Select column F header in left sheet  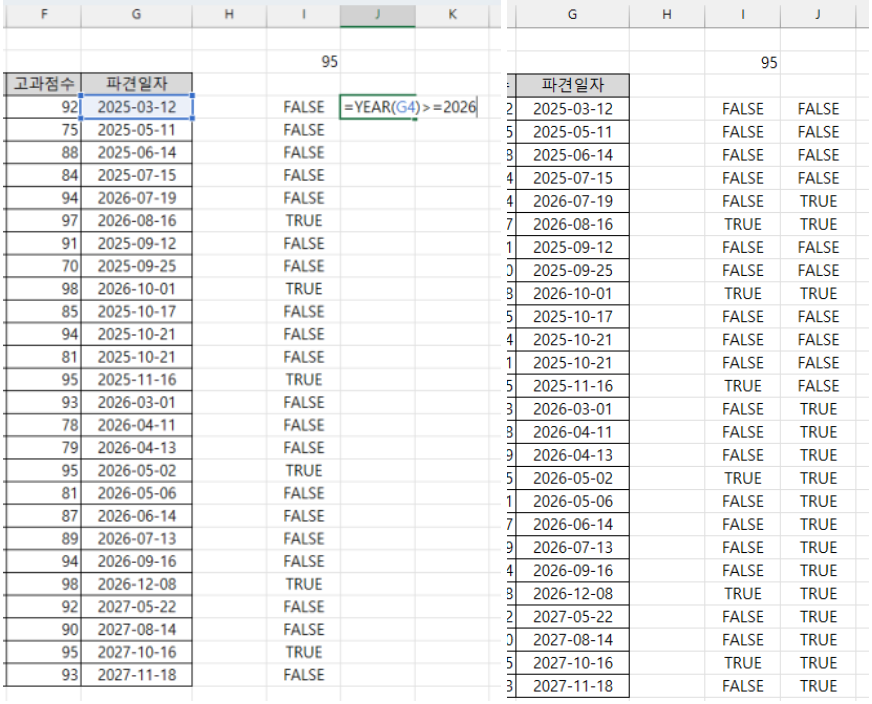(43, 14)
